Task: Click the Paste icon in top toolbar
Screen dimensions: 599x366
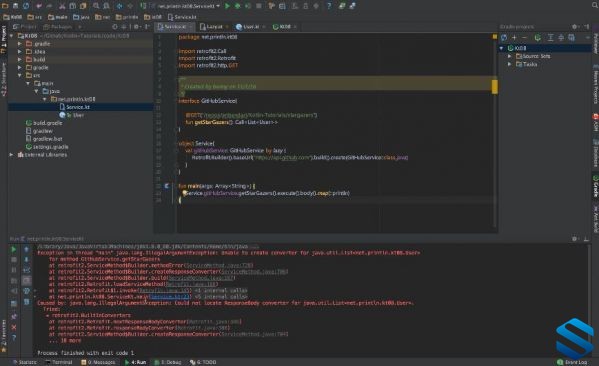Action: 83,6
